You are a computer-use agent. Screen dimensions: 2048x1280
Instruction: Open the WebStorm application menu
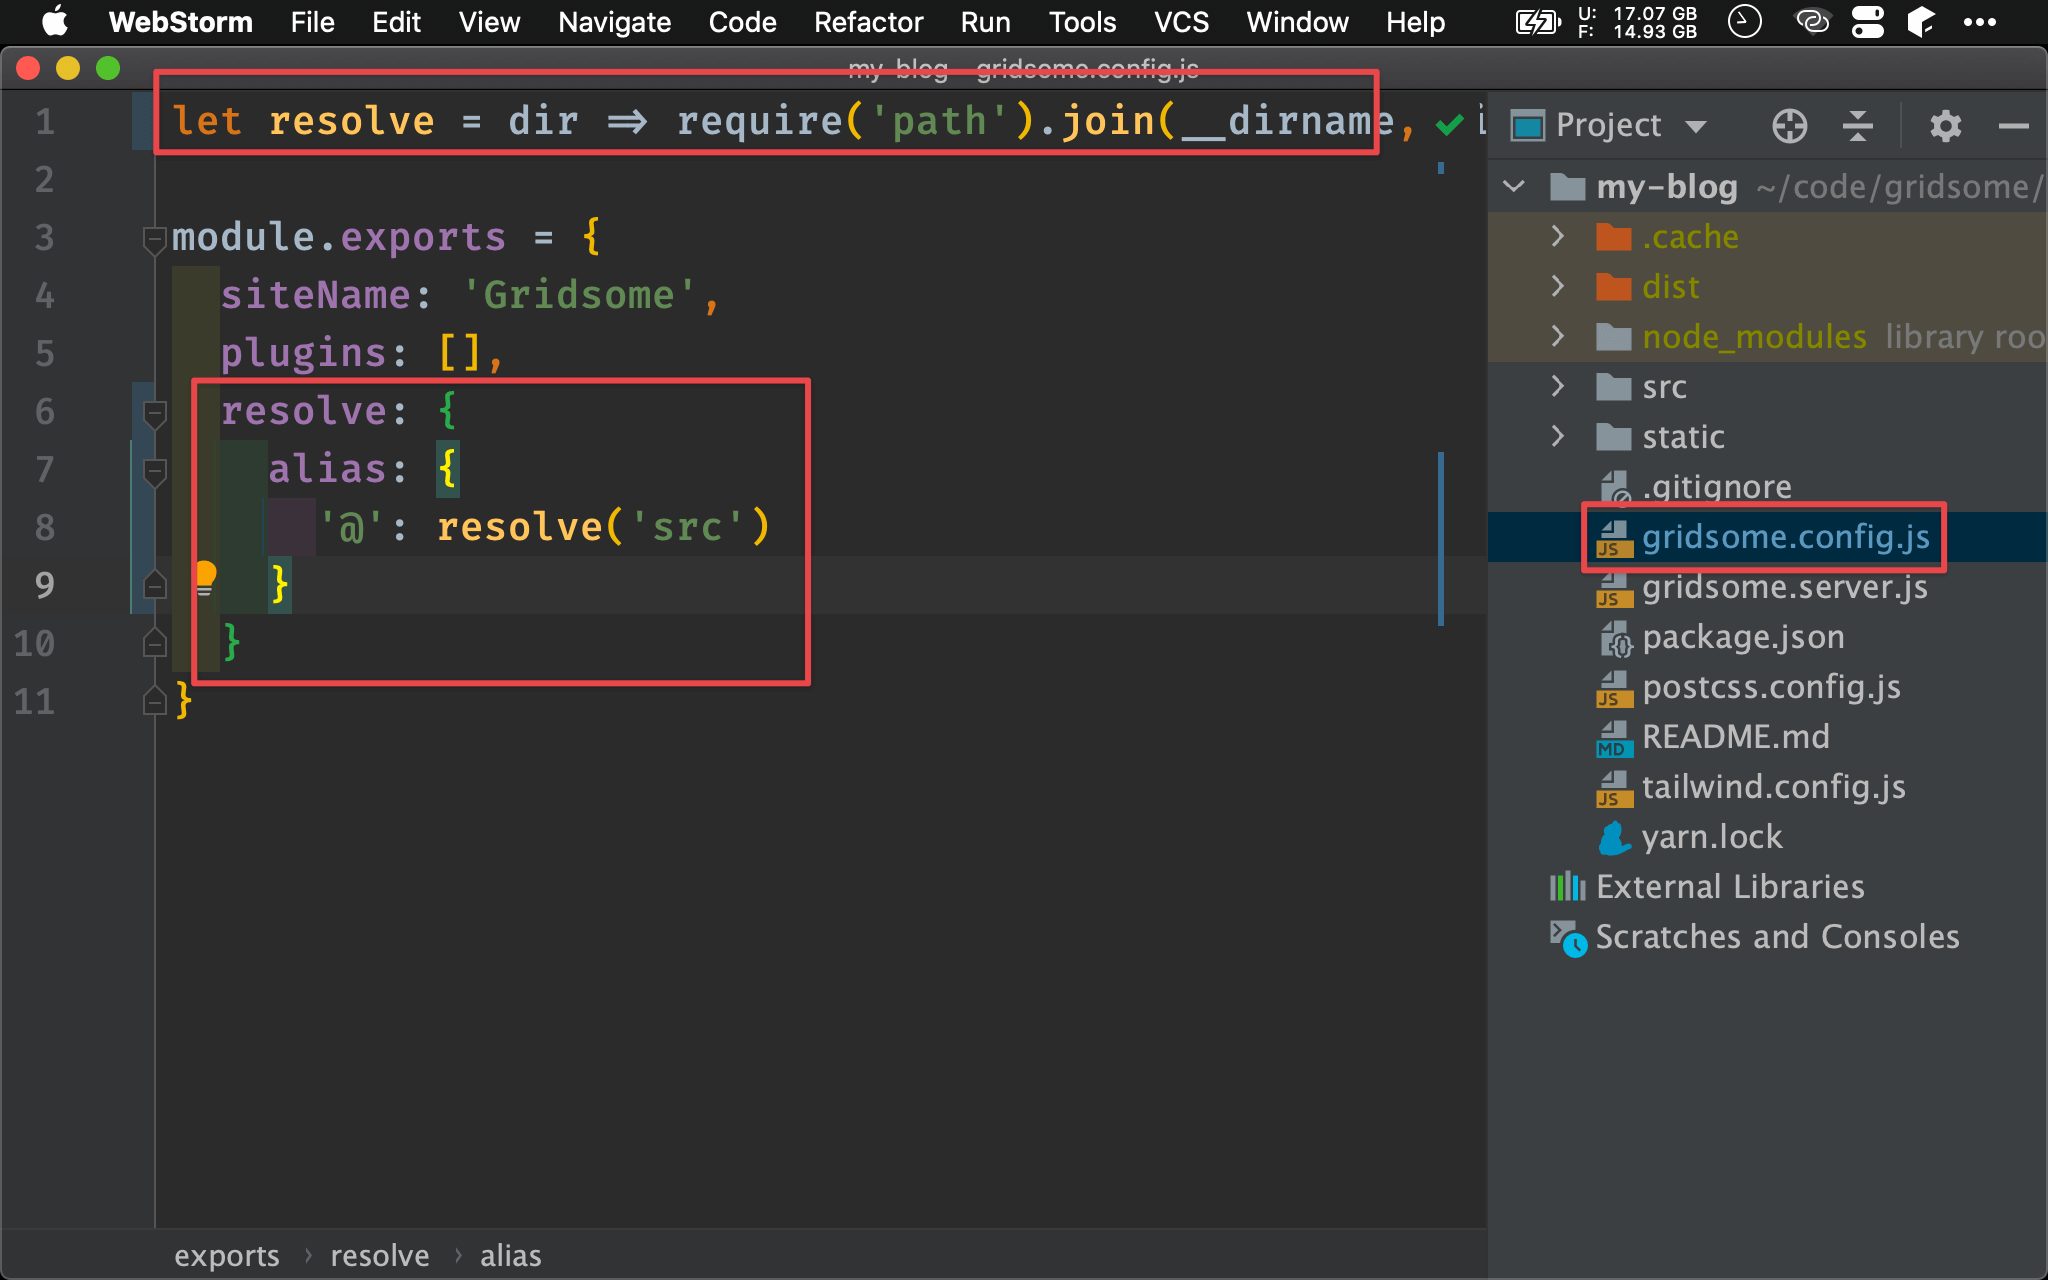[180, 22]
